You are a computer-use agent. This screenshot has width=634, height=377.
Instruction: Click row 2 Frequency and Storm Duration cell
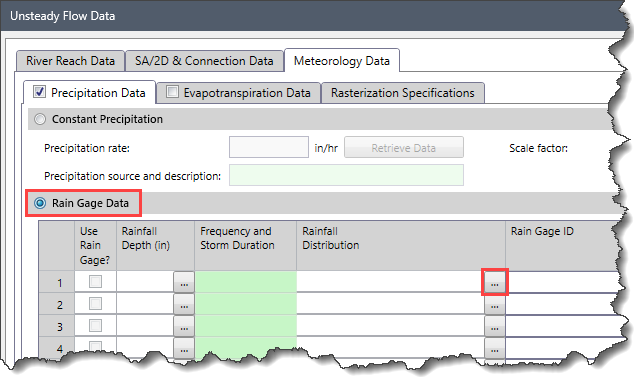tap(245, 304)
